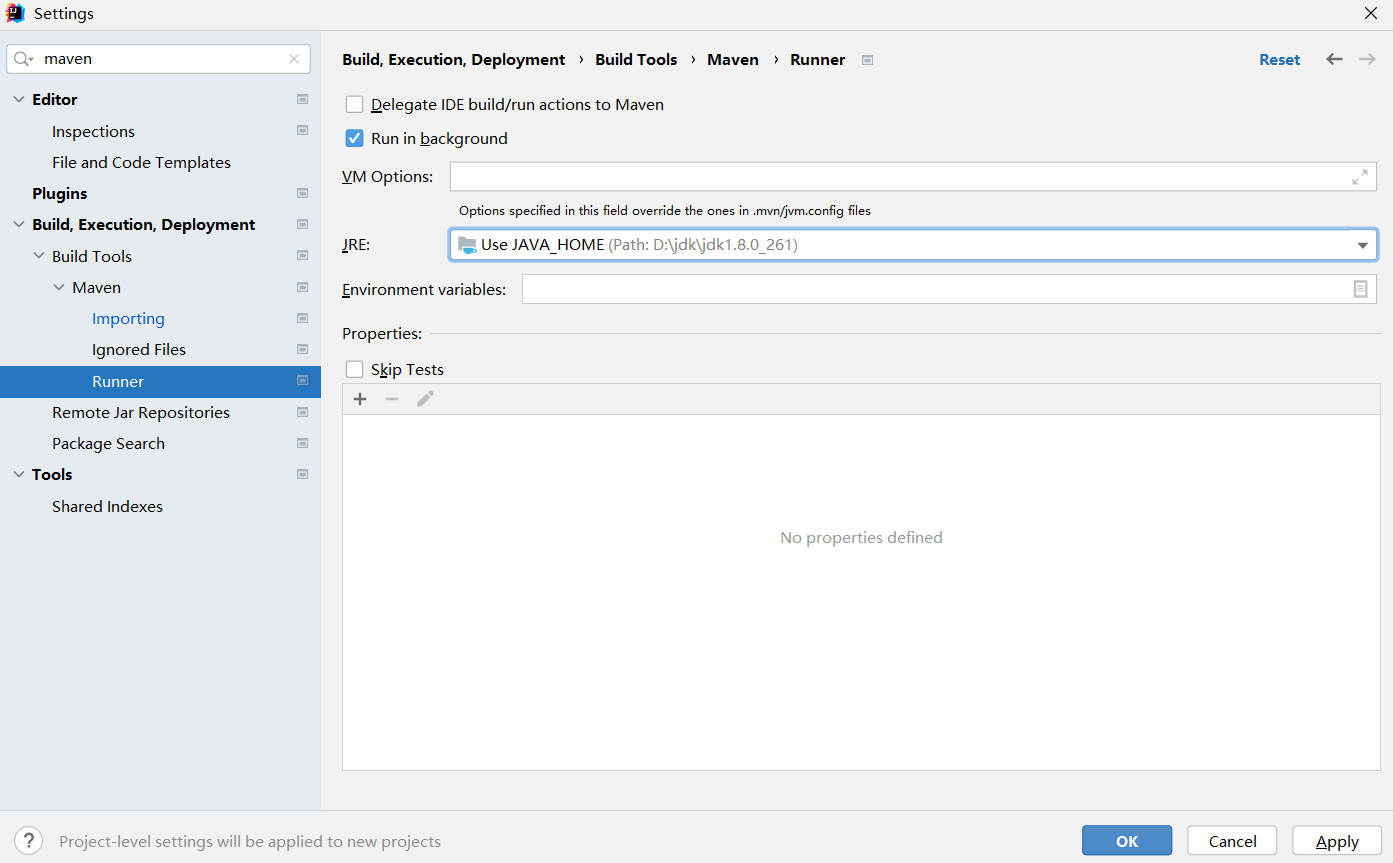Viewport: 1393px width, 863px height.
Task: Click project-level icon beside Build, Execution, Deployment
Action: pyautogui.click(x=302, y=225)
